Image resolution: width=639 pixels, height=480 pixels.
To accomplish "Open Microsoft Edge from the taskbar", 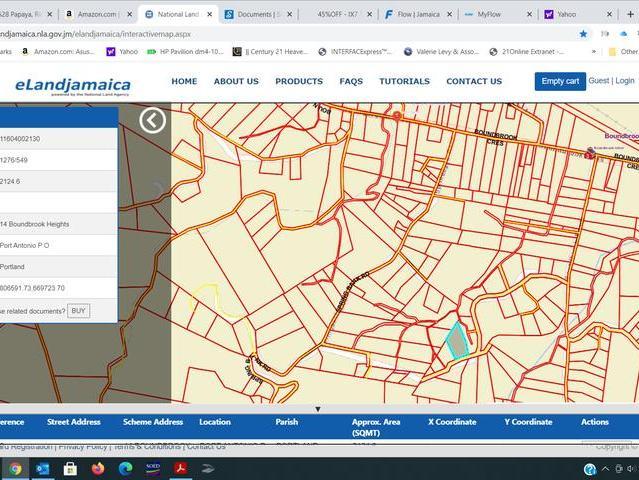I will click(125, 468).
